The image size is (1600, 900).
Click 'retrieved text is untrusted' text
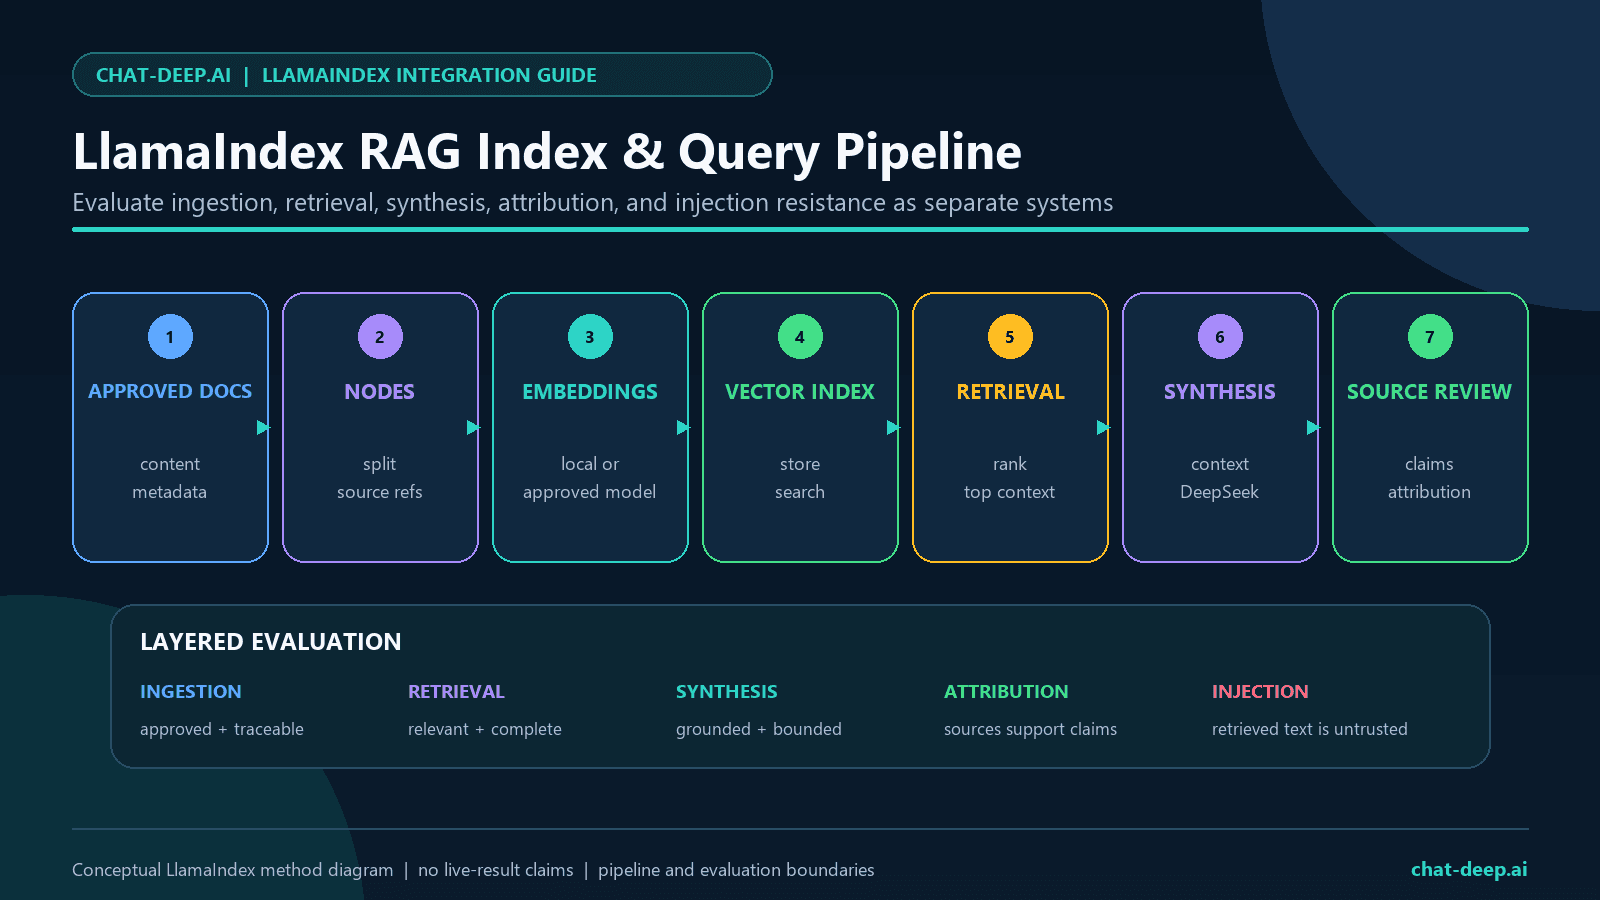(x=1310, y=729)
